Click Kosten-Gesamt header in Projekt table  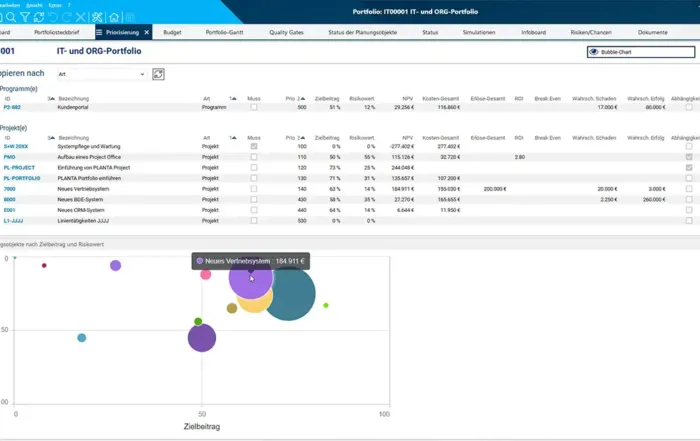[x=440, y=138]
